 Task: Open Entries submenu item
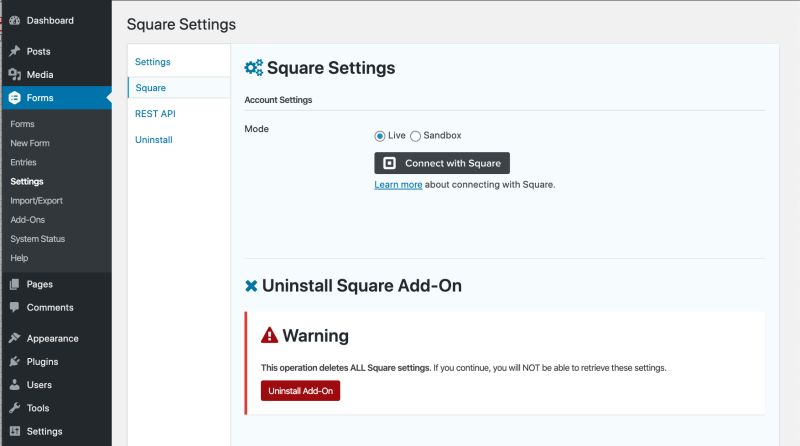tap(23, 162)
